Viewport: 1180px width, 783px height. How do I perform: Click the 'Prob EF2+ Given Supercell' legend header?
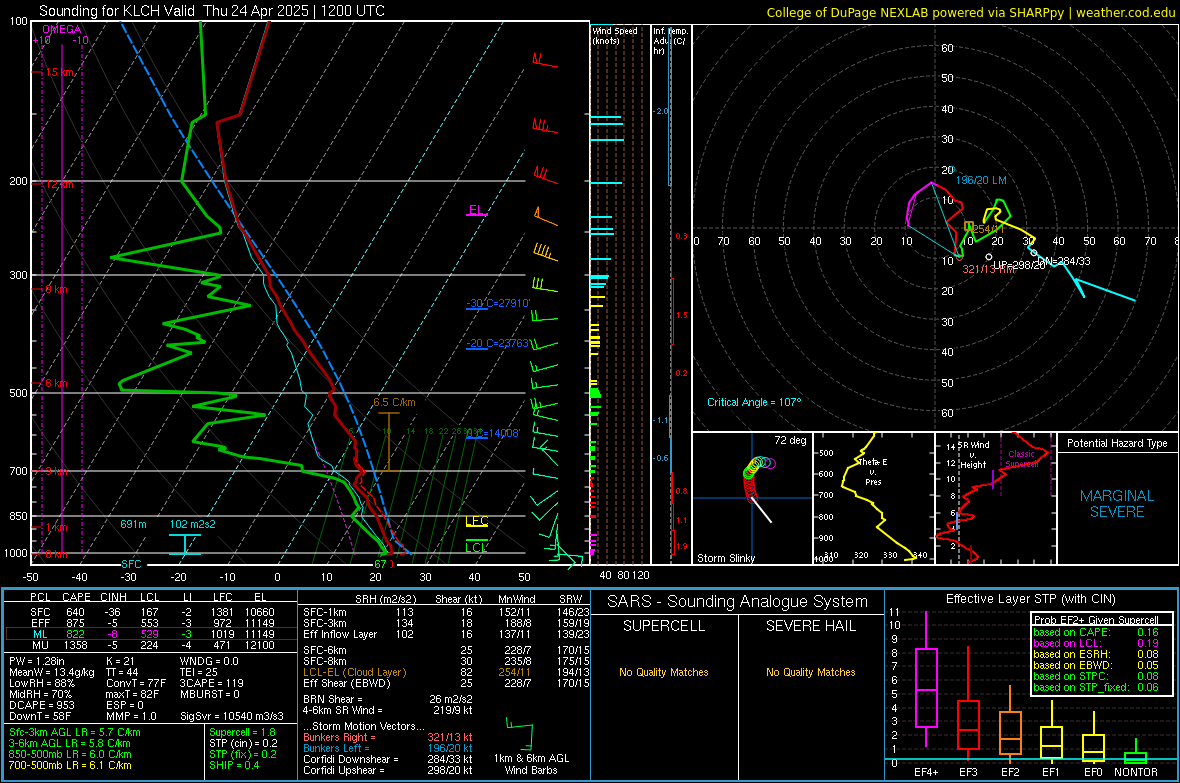(x=1096, y=620)
